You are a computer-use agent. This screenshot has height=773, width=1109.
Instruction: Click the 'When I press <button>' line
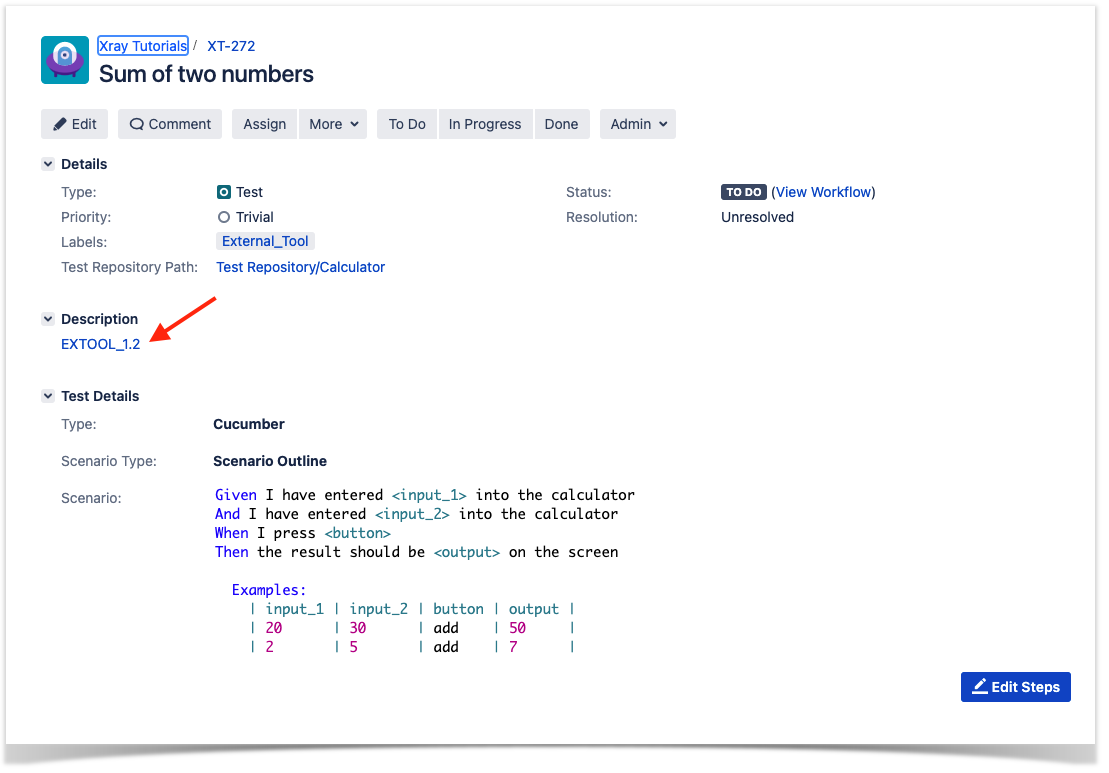pos(303,533)
